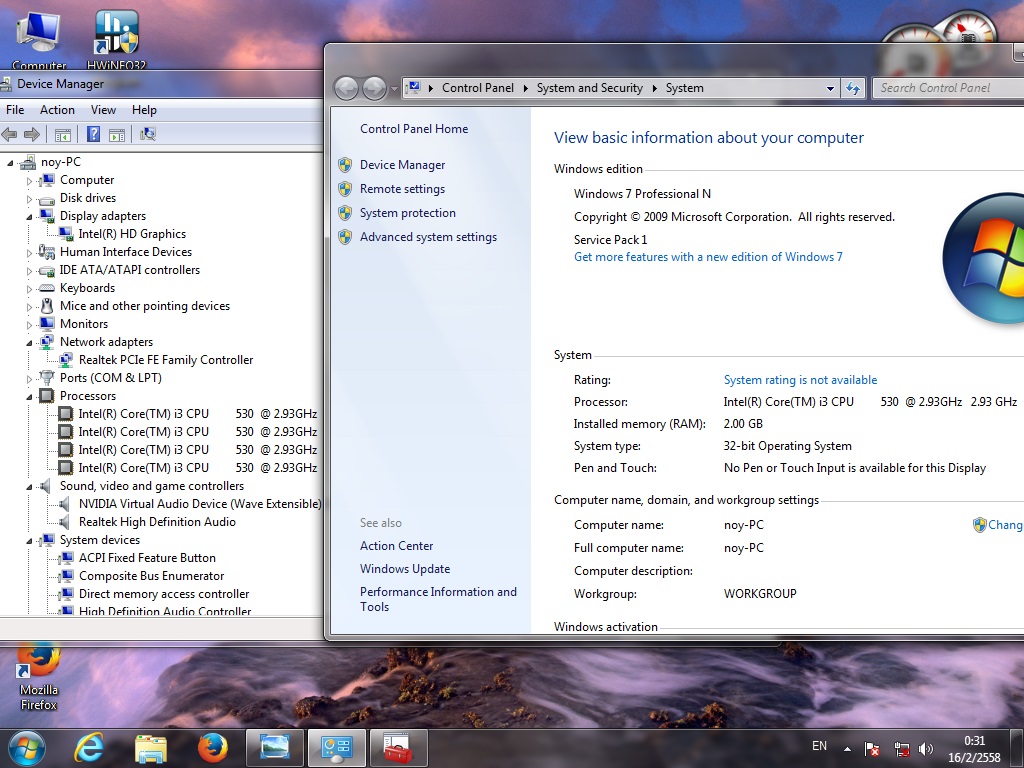Collapse the Display adapters node
The width and height of the screenshot is (1024, 768).
pos(29,216)
